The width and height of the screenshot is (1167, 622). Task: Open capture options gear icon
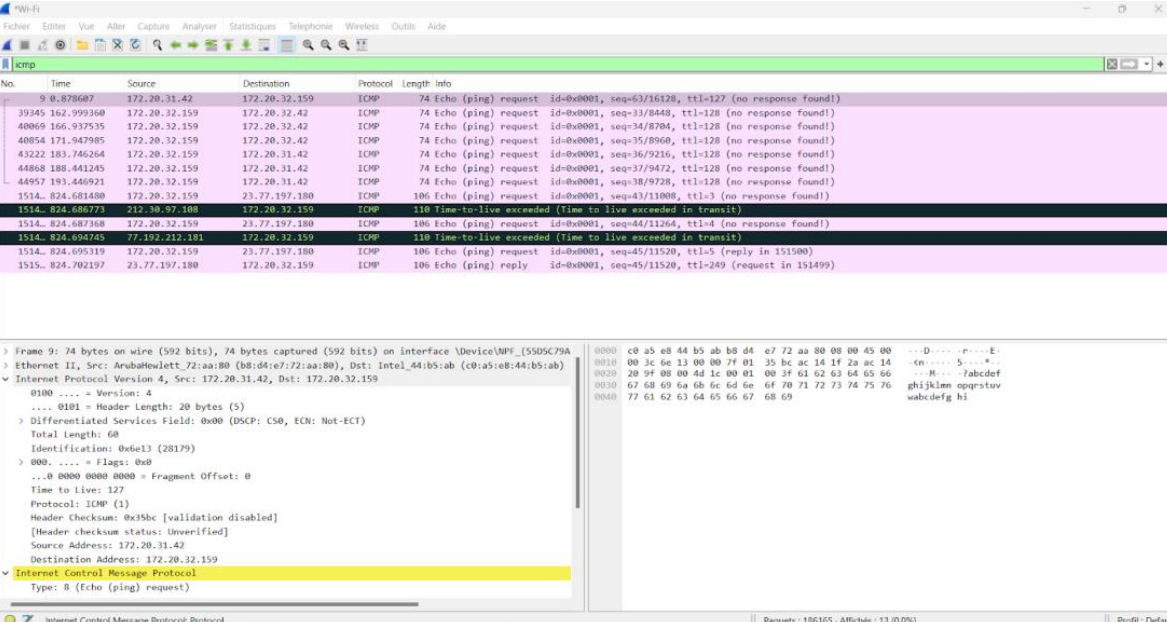[61, 46]
